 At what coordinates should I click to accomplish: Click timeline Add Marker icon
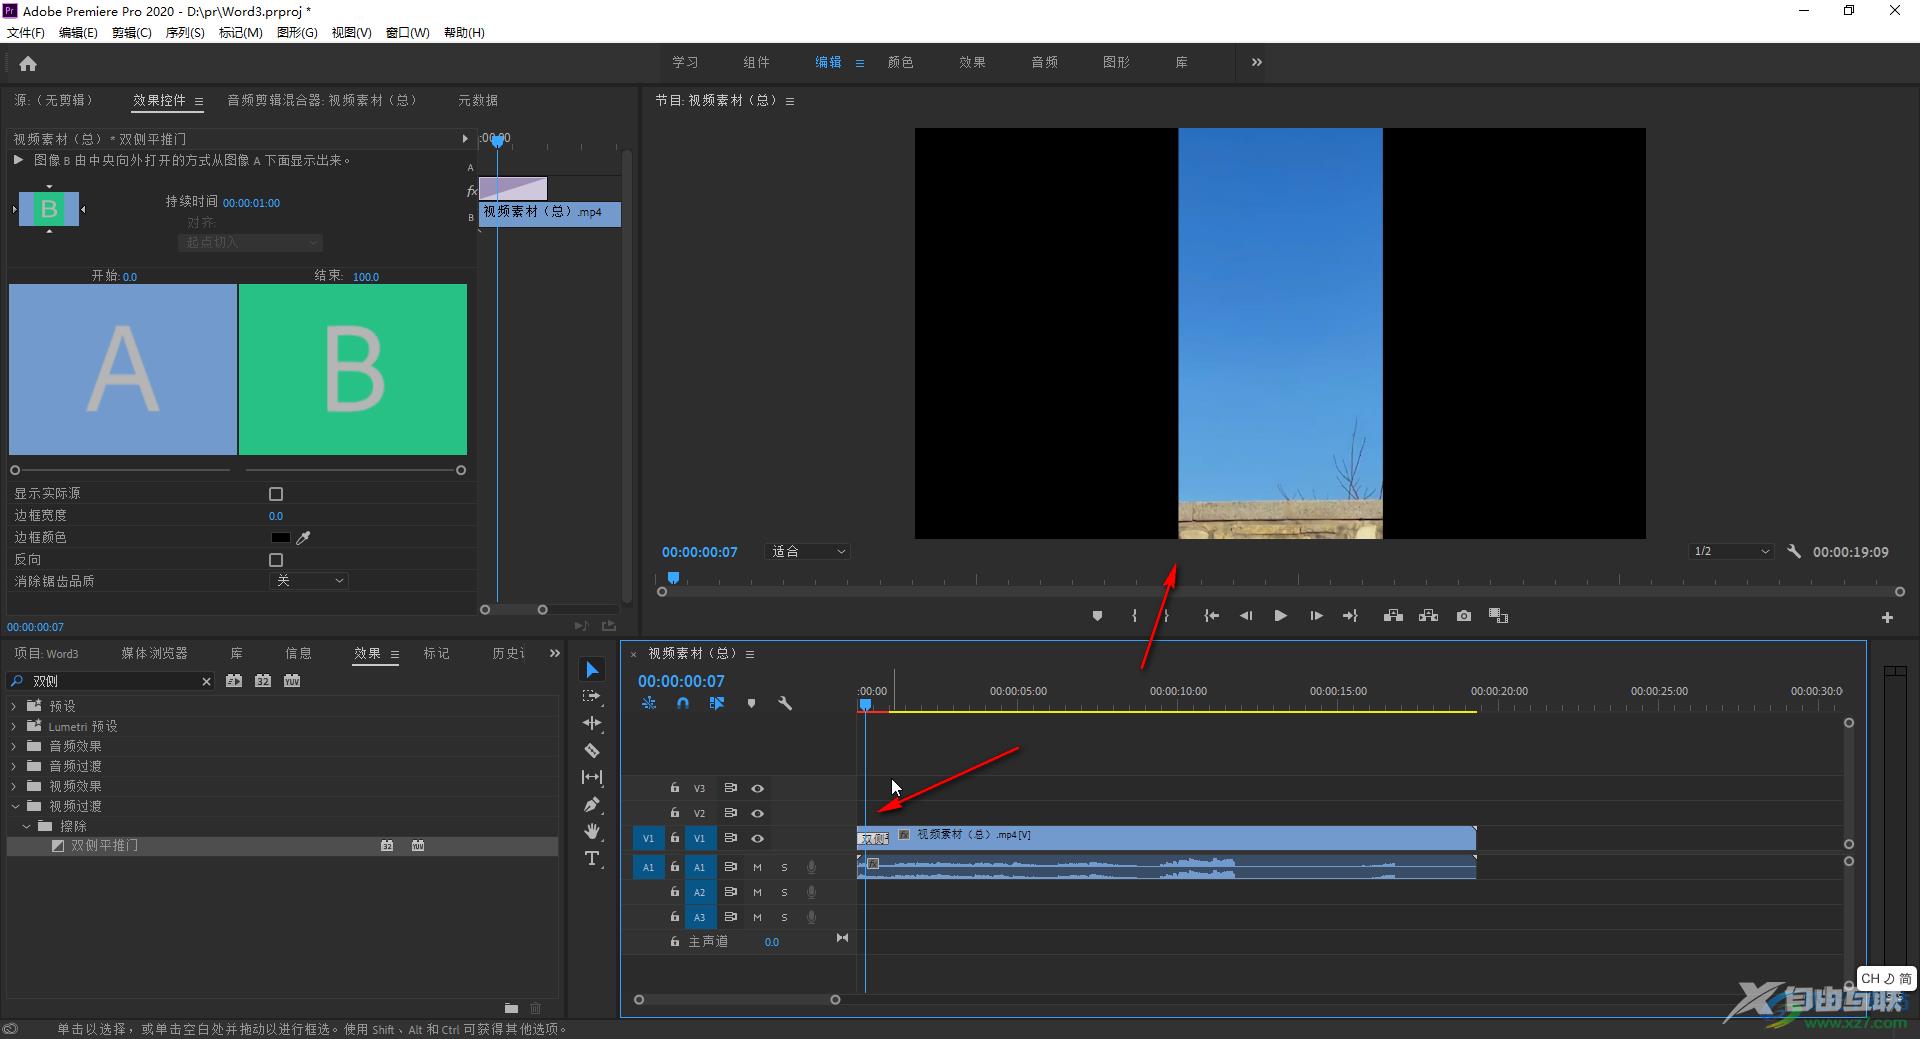751,704
